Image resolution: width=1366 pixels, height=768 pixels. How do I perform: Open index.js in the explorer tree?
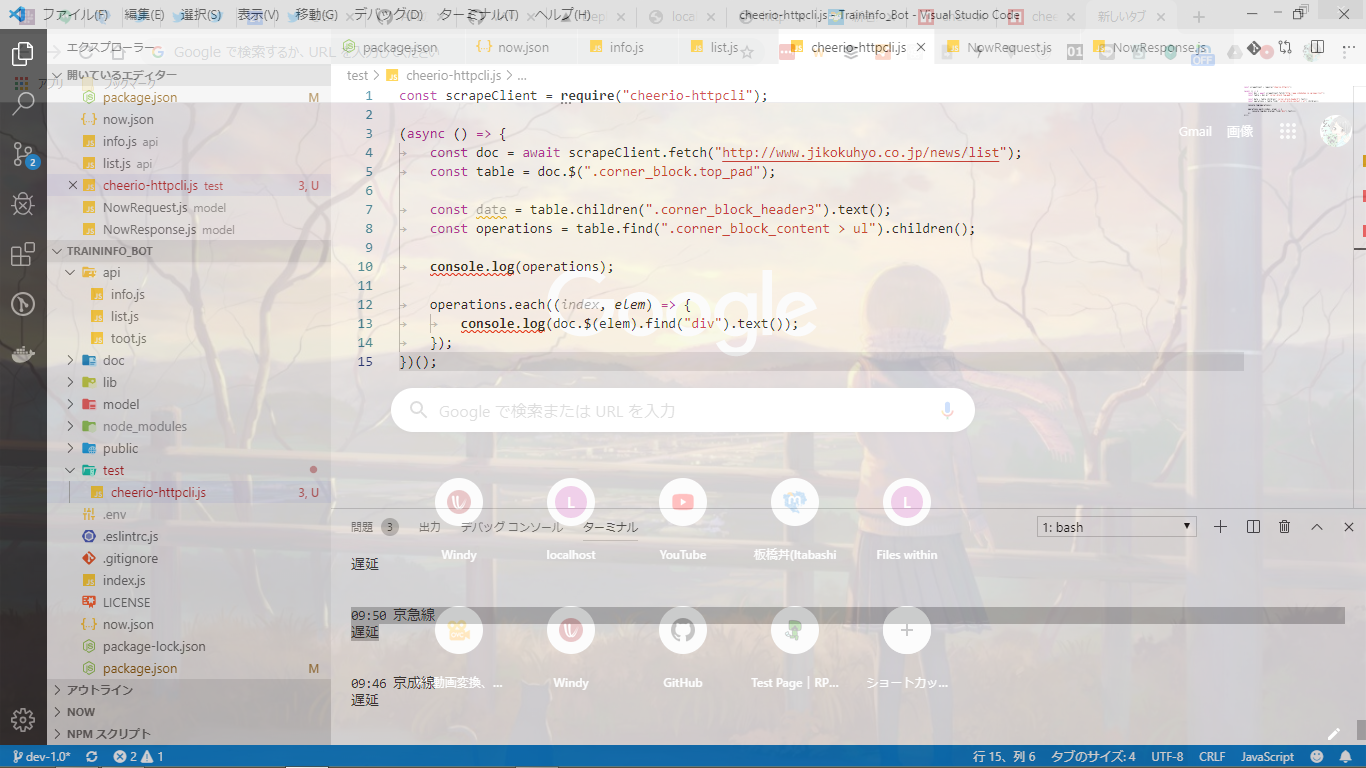coord(123,580)
